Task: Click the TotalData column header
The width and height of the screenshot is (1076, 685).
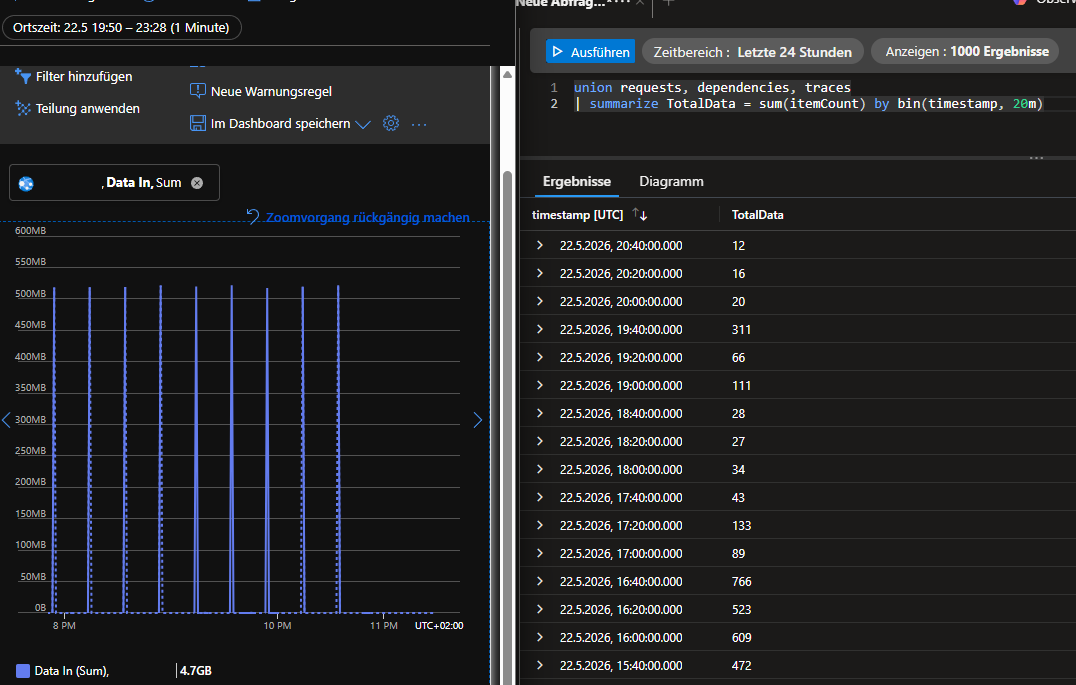Action: pyautogui.click(x=758, y=215)
